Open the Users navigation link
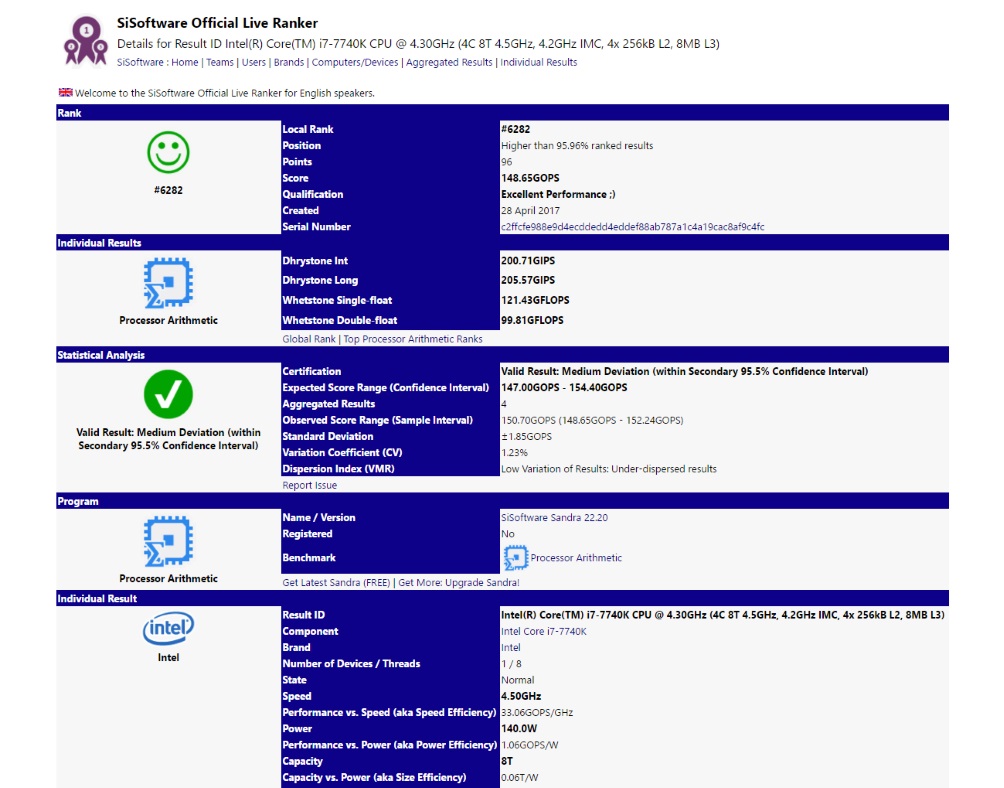The image size is (1004, 788). click(x=254, y=62)
